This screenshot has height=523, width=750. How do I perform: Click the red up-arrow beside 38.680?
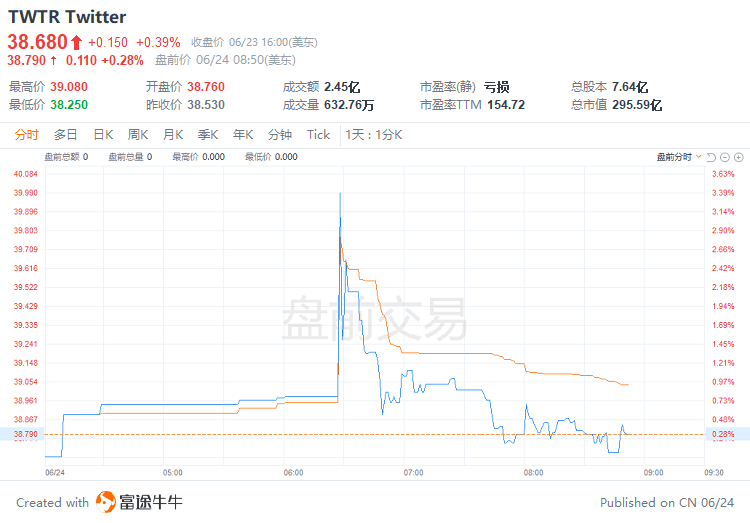[77, 42]
